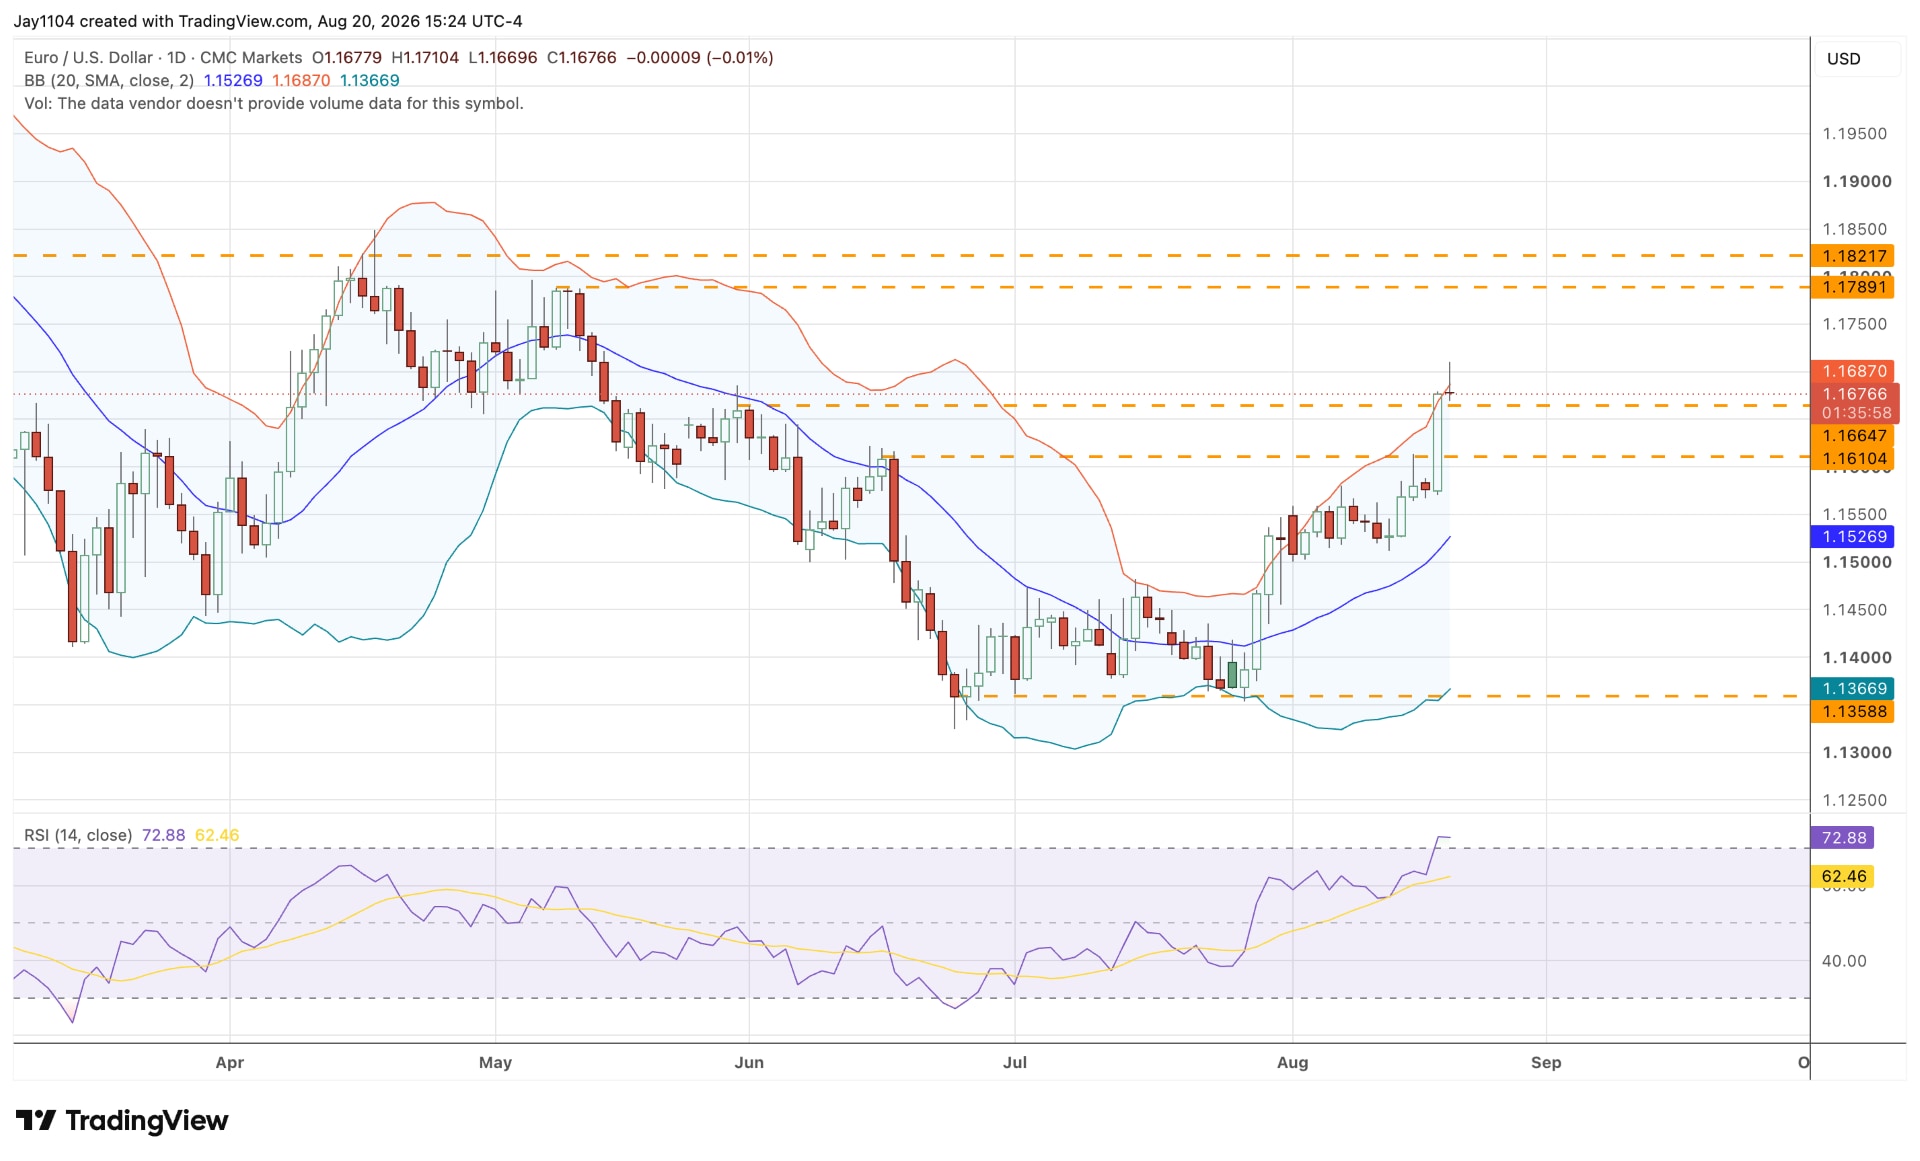Screen dimensions: 1920x1161
Task: Click the 1.18500 price scale tick
Action: (x=1855, y=229)
